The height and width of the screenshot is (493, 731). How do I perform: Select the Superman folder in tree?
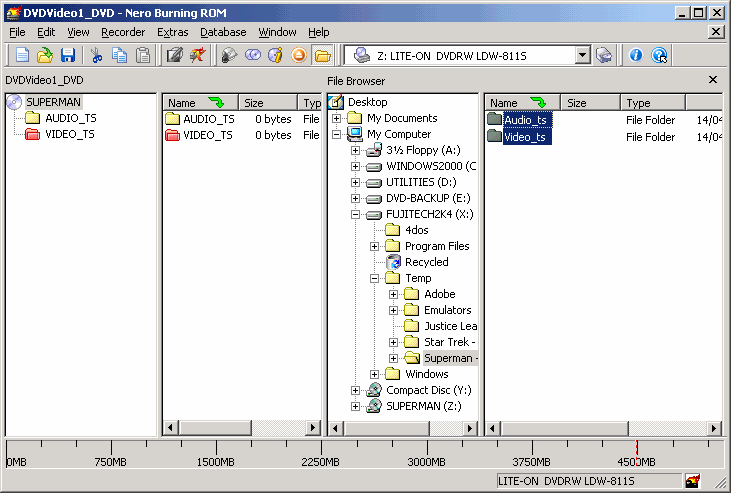[x=450, y=358]
